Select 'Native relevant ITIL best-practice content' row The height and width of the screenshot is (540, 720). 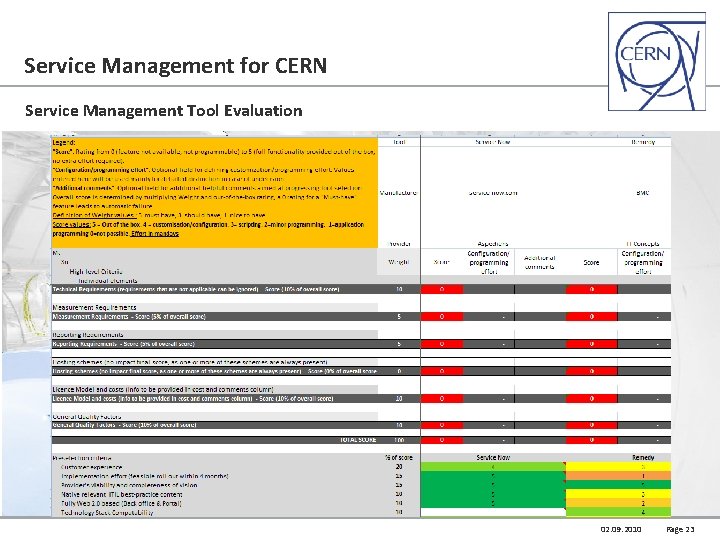tap(214, 495)
